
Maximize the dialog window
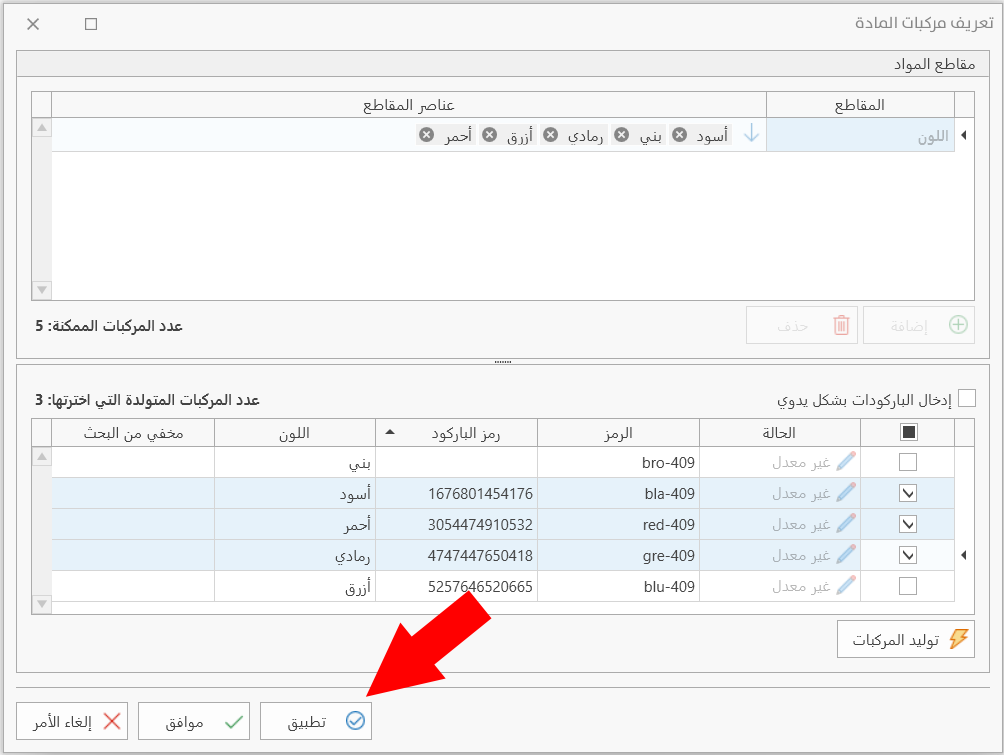(x=91, y=24)
